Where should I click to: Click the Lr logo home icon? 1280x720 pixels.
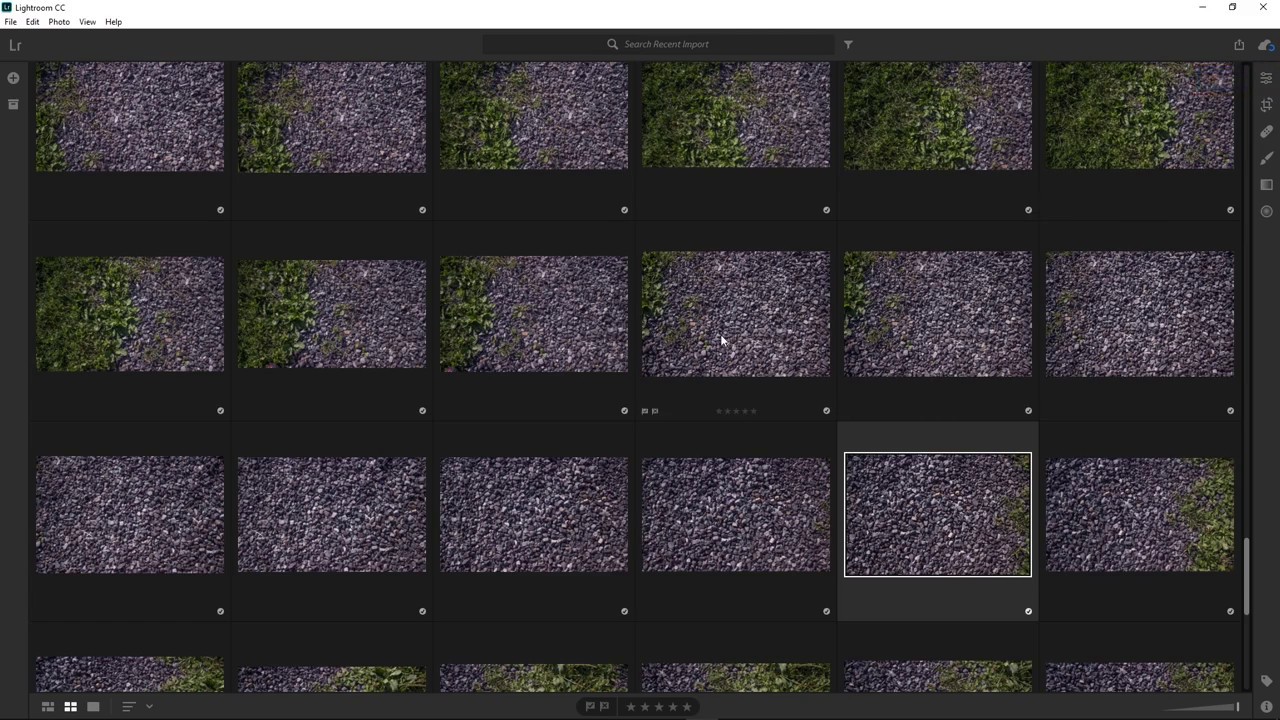point(15,45)
